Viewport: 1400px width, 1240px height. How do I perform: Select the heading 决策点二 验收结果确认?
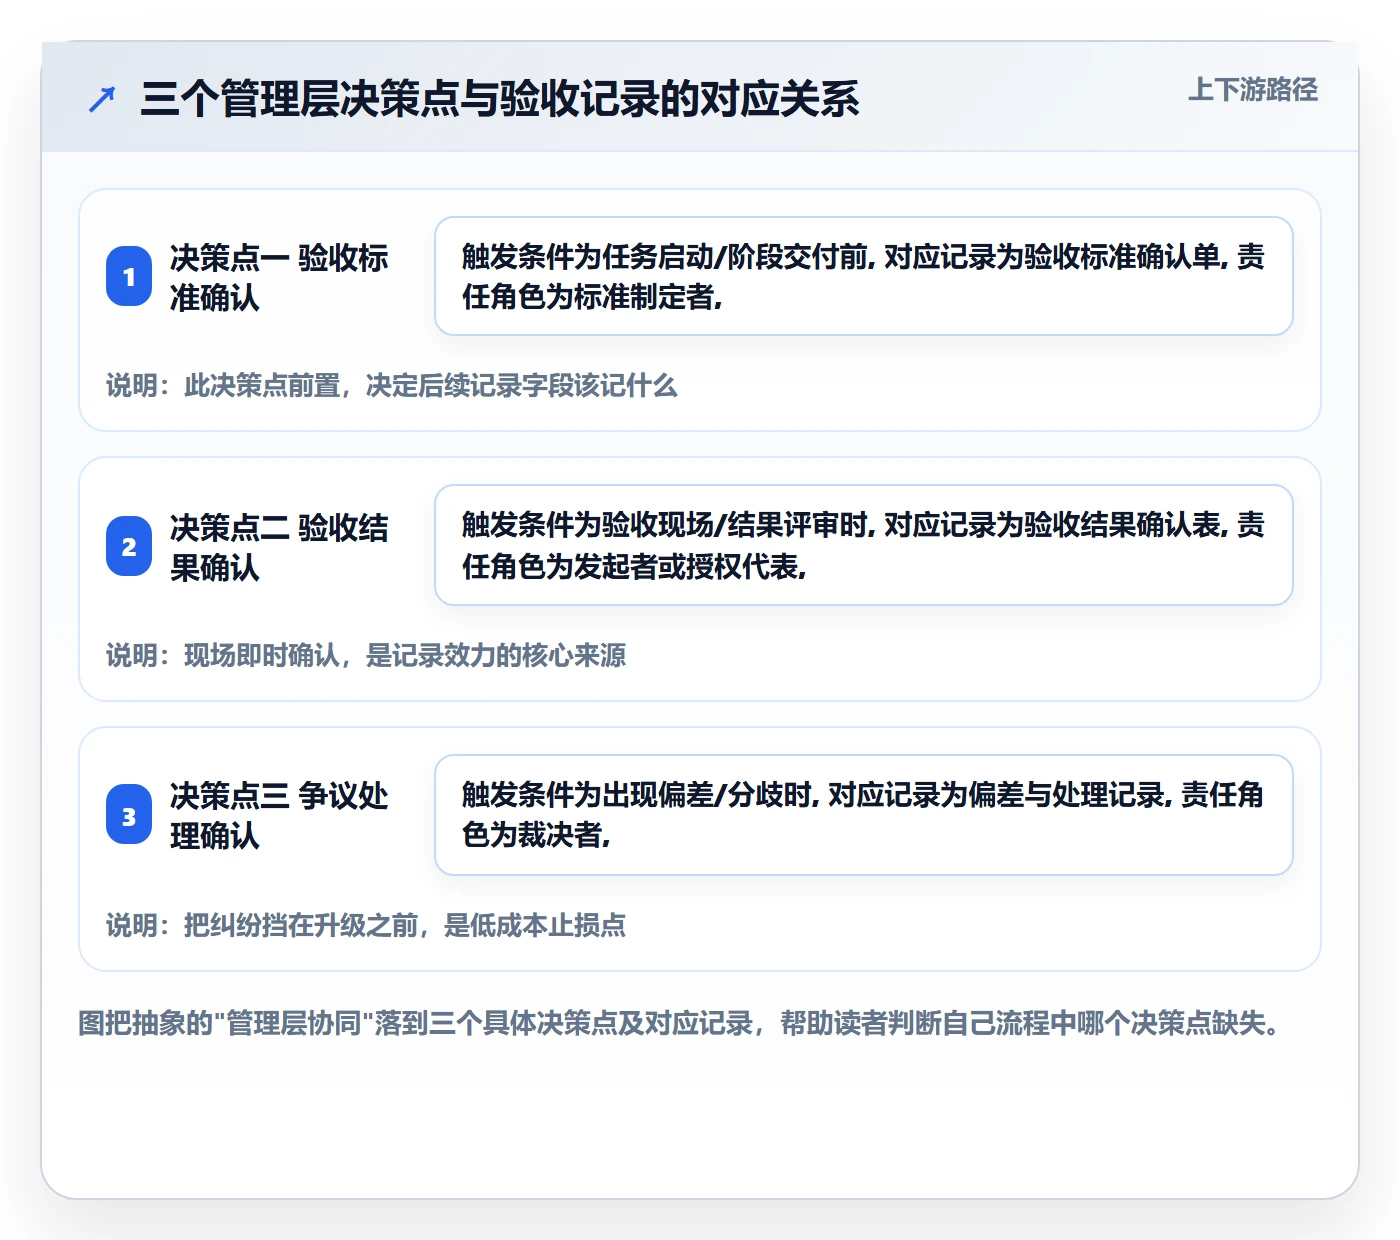279,547
